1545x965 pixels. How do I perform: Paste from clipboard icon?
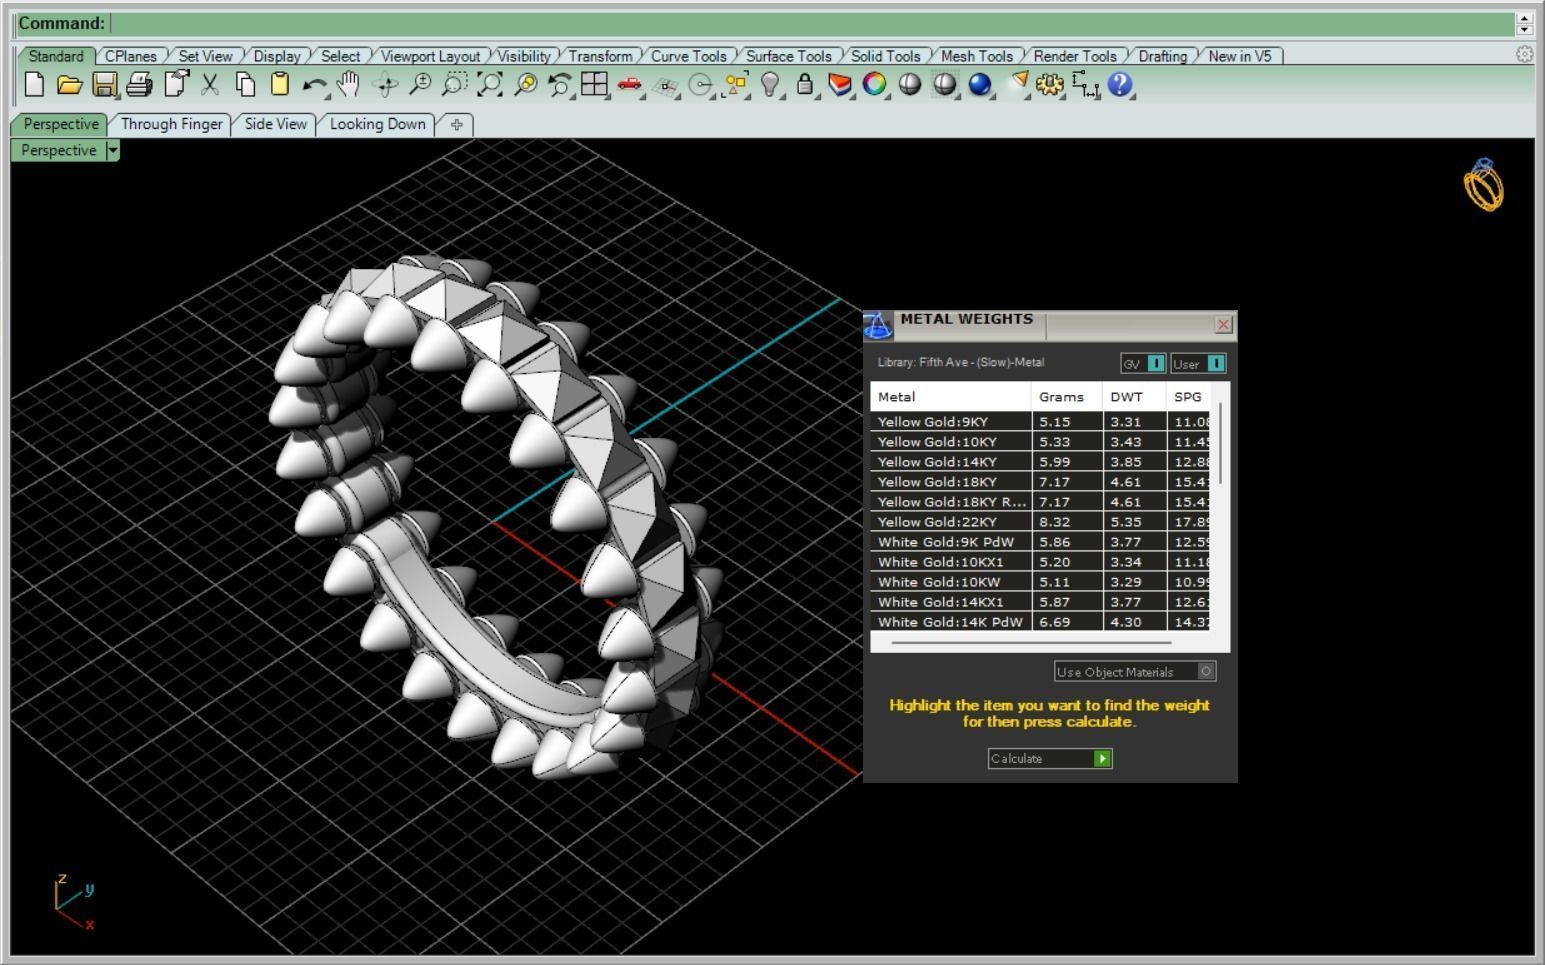coord(280,85)
